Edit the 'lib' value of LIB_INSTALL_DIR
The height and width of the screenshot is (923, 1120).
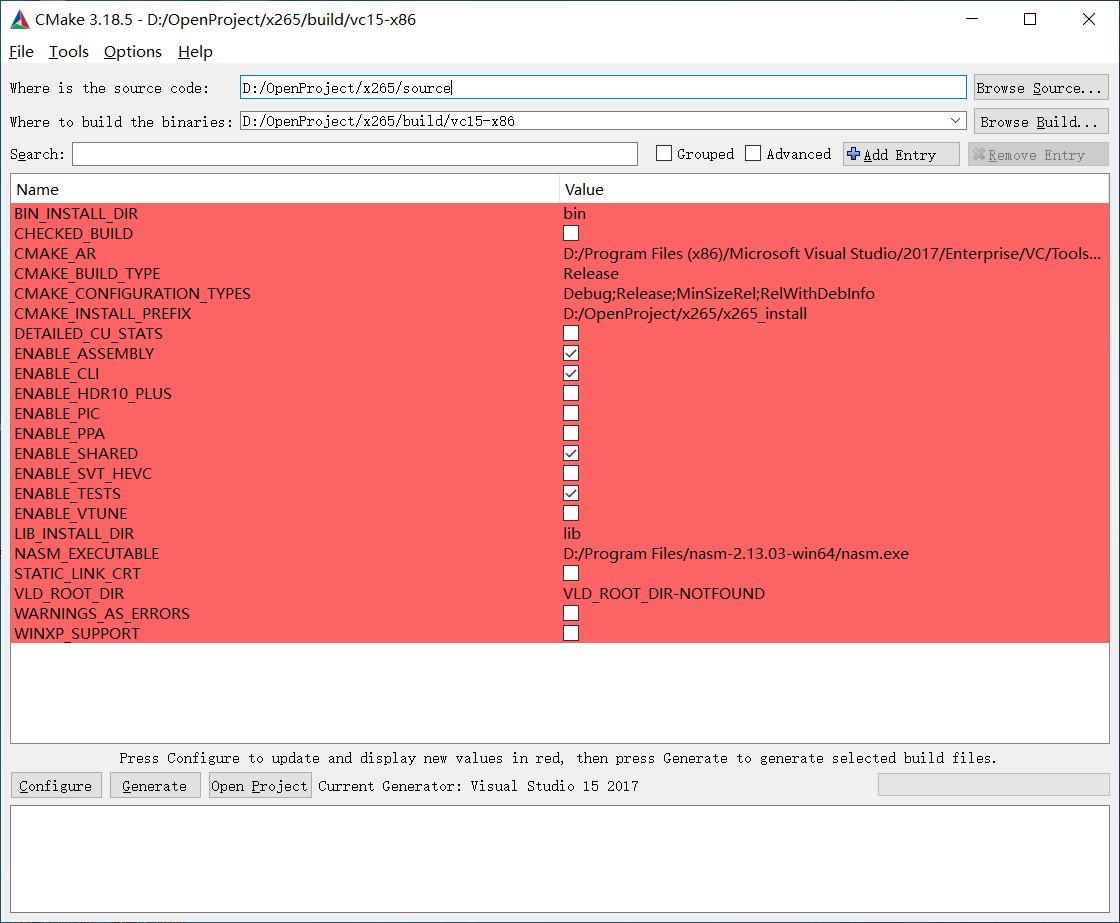571,534
